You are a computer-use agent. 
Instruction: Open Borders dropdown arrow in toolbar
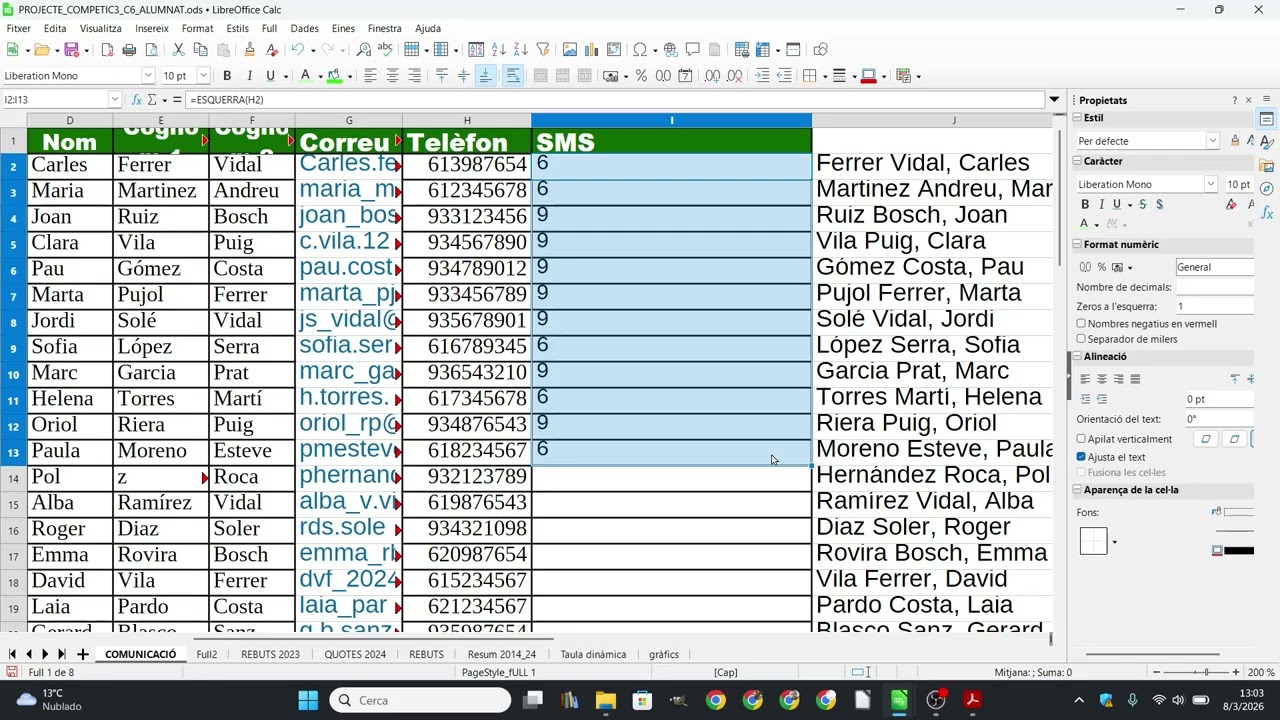click(823, 76)
